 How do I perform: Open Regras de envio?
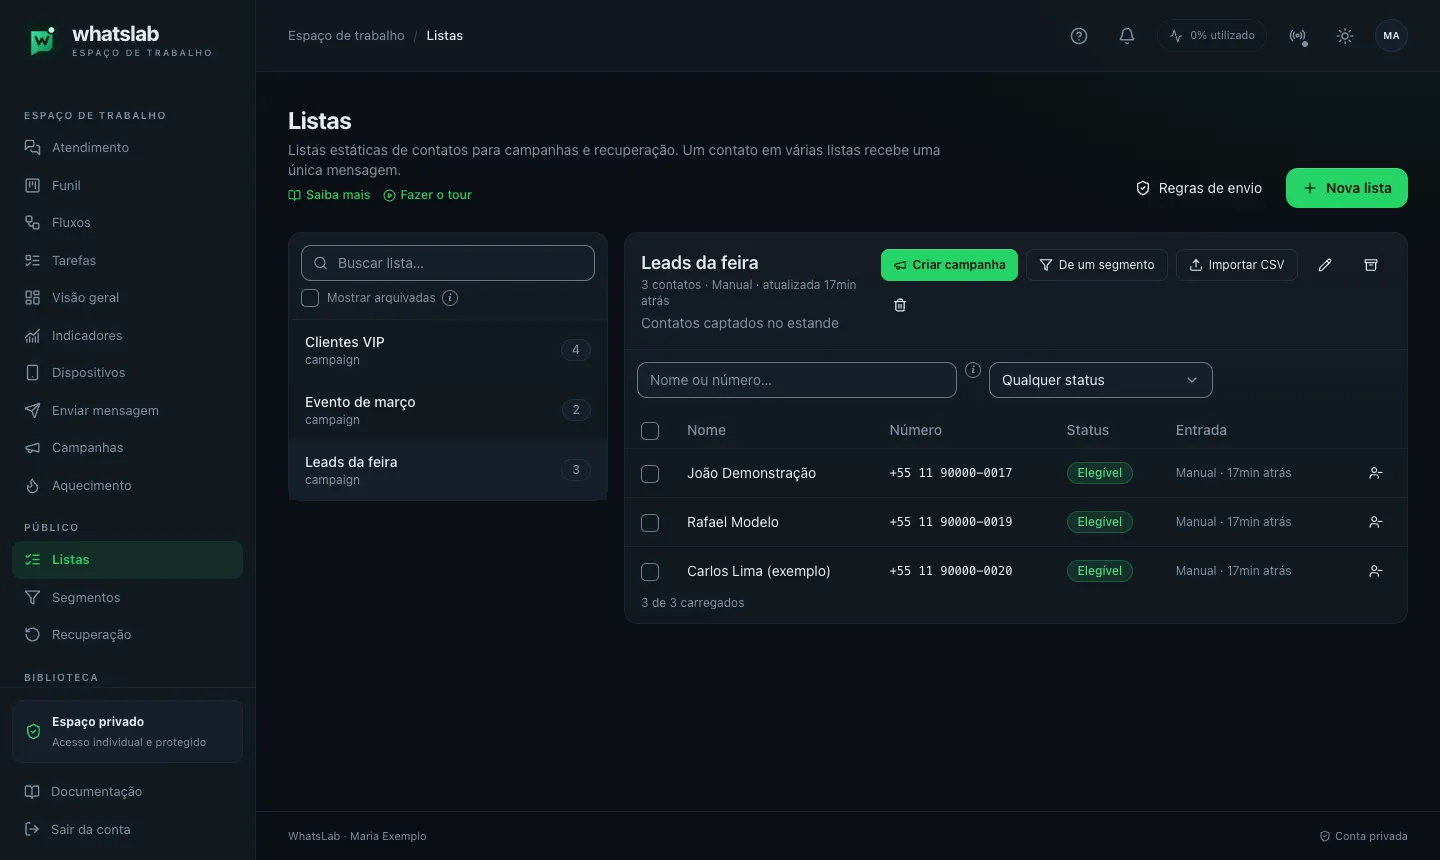1199,188
